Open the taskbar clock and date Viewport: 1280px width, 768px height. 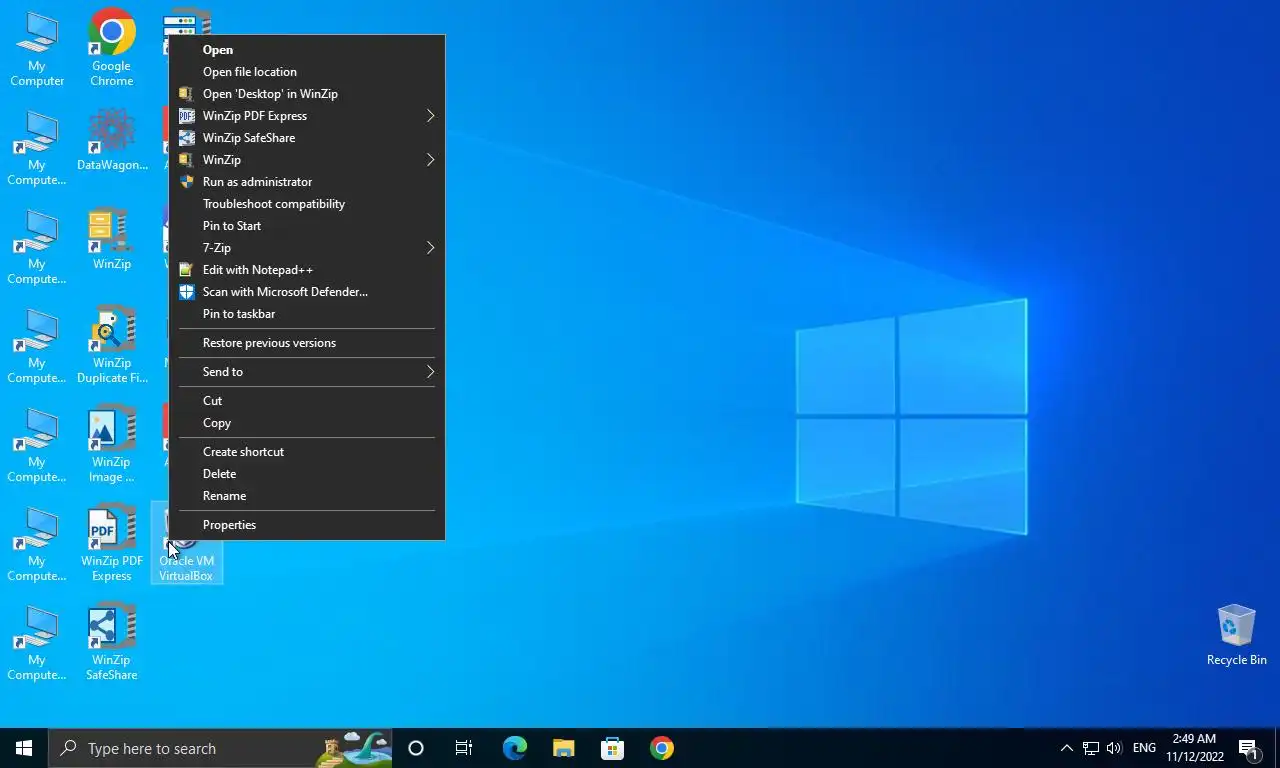tap(1195, 748)
